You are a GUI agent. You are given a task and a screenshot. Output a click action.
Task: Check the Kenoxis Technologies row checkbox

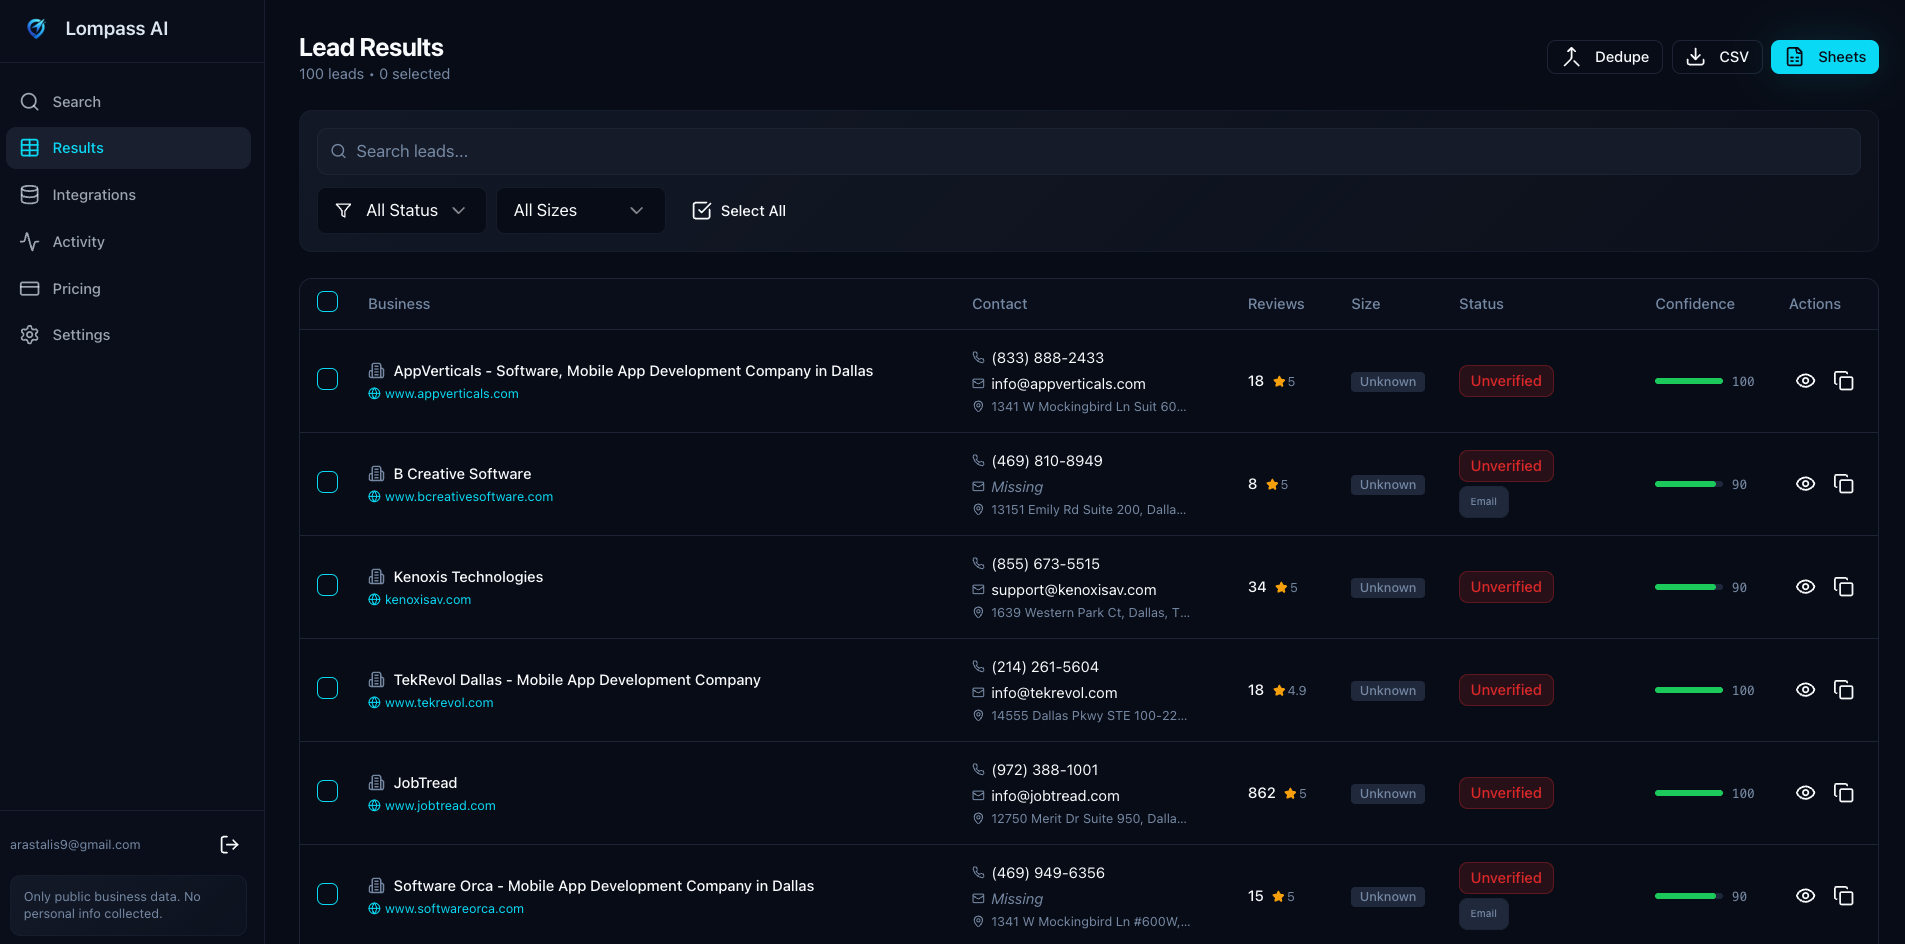pos(327,585)
